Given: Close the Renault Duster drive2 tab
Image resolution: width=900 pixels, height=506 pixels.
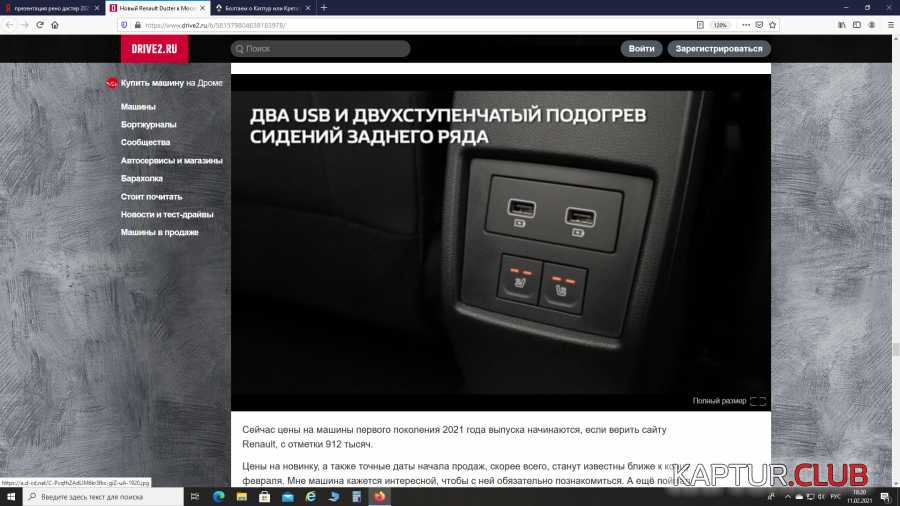Looking at the screenshot, I should [x=203, y=8].
